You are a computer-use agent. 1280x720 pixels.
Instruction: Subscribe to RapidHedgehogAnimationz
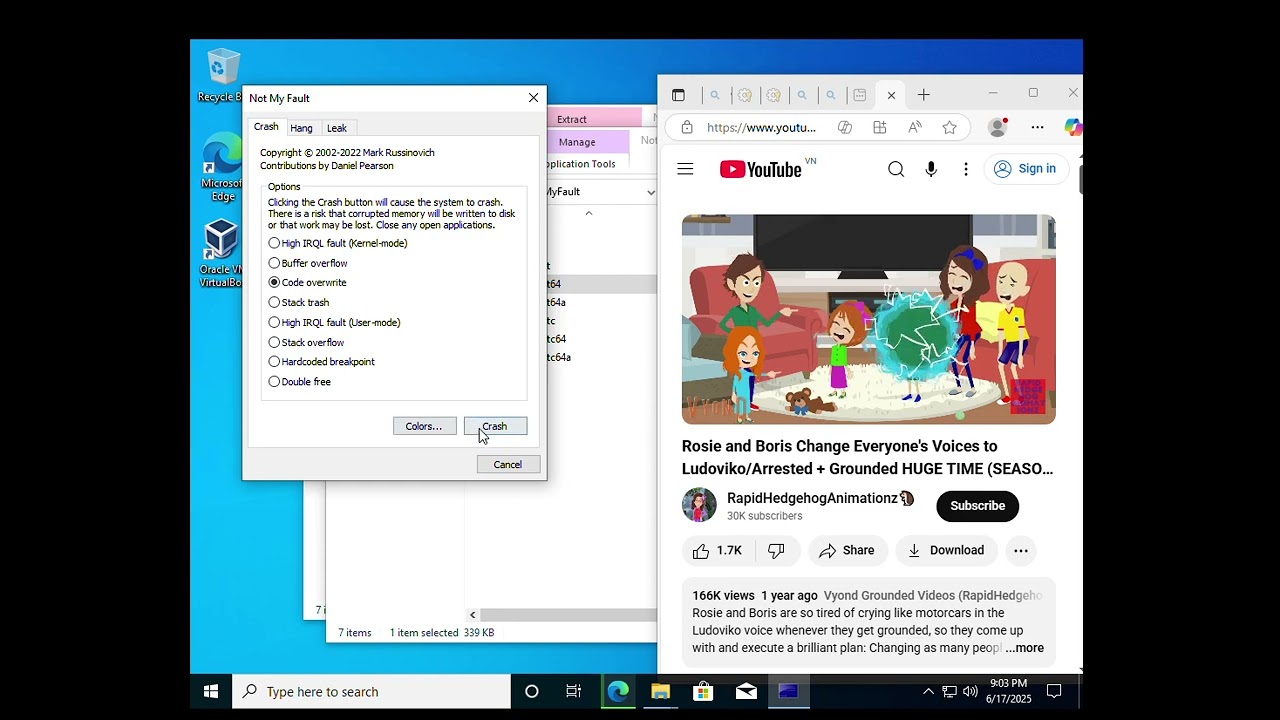(x=977, y=506)
